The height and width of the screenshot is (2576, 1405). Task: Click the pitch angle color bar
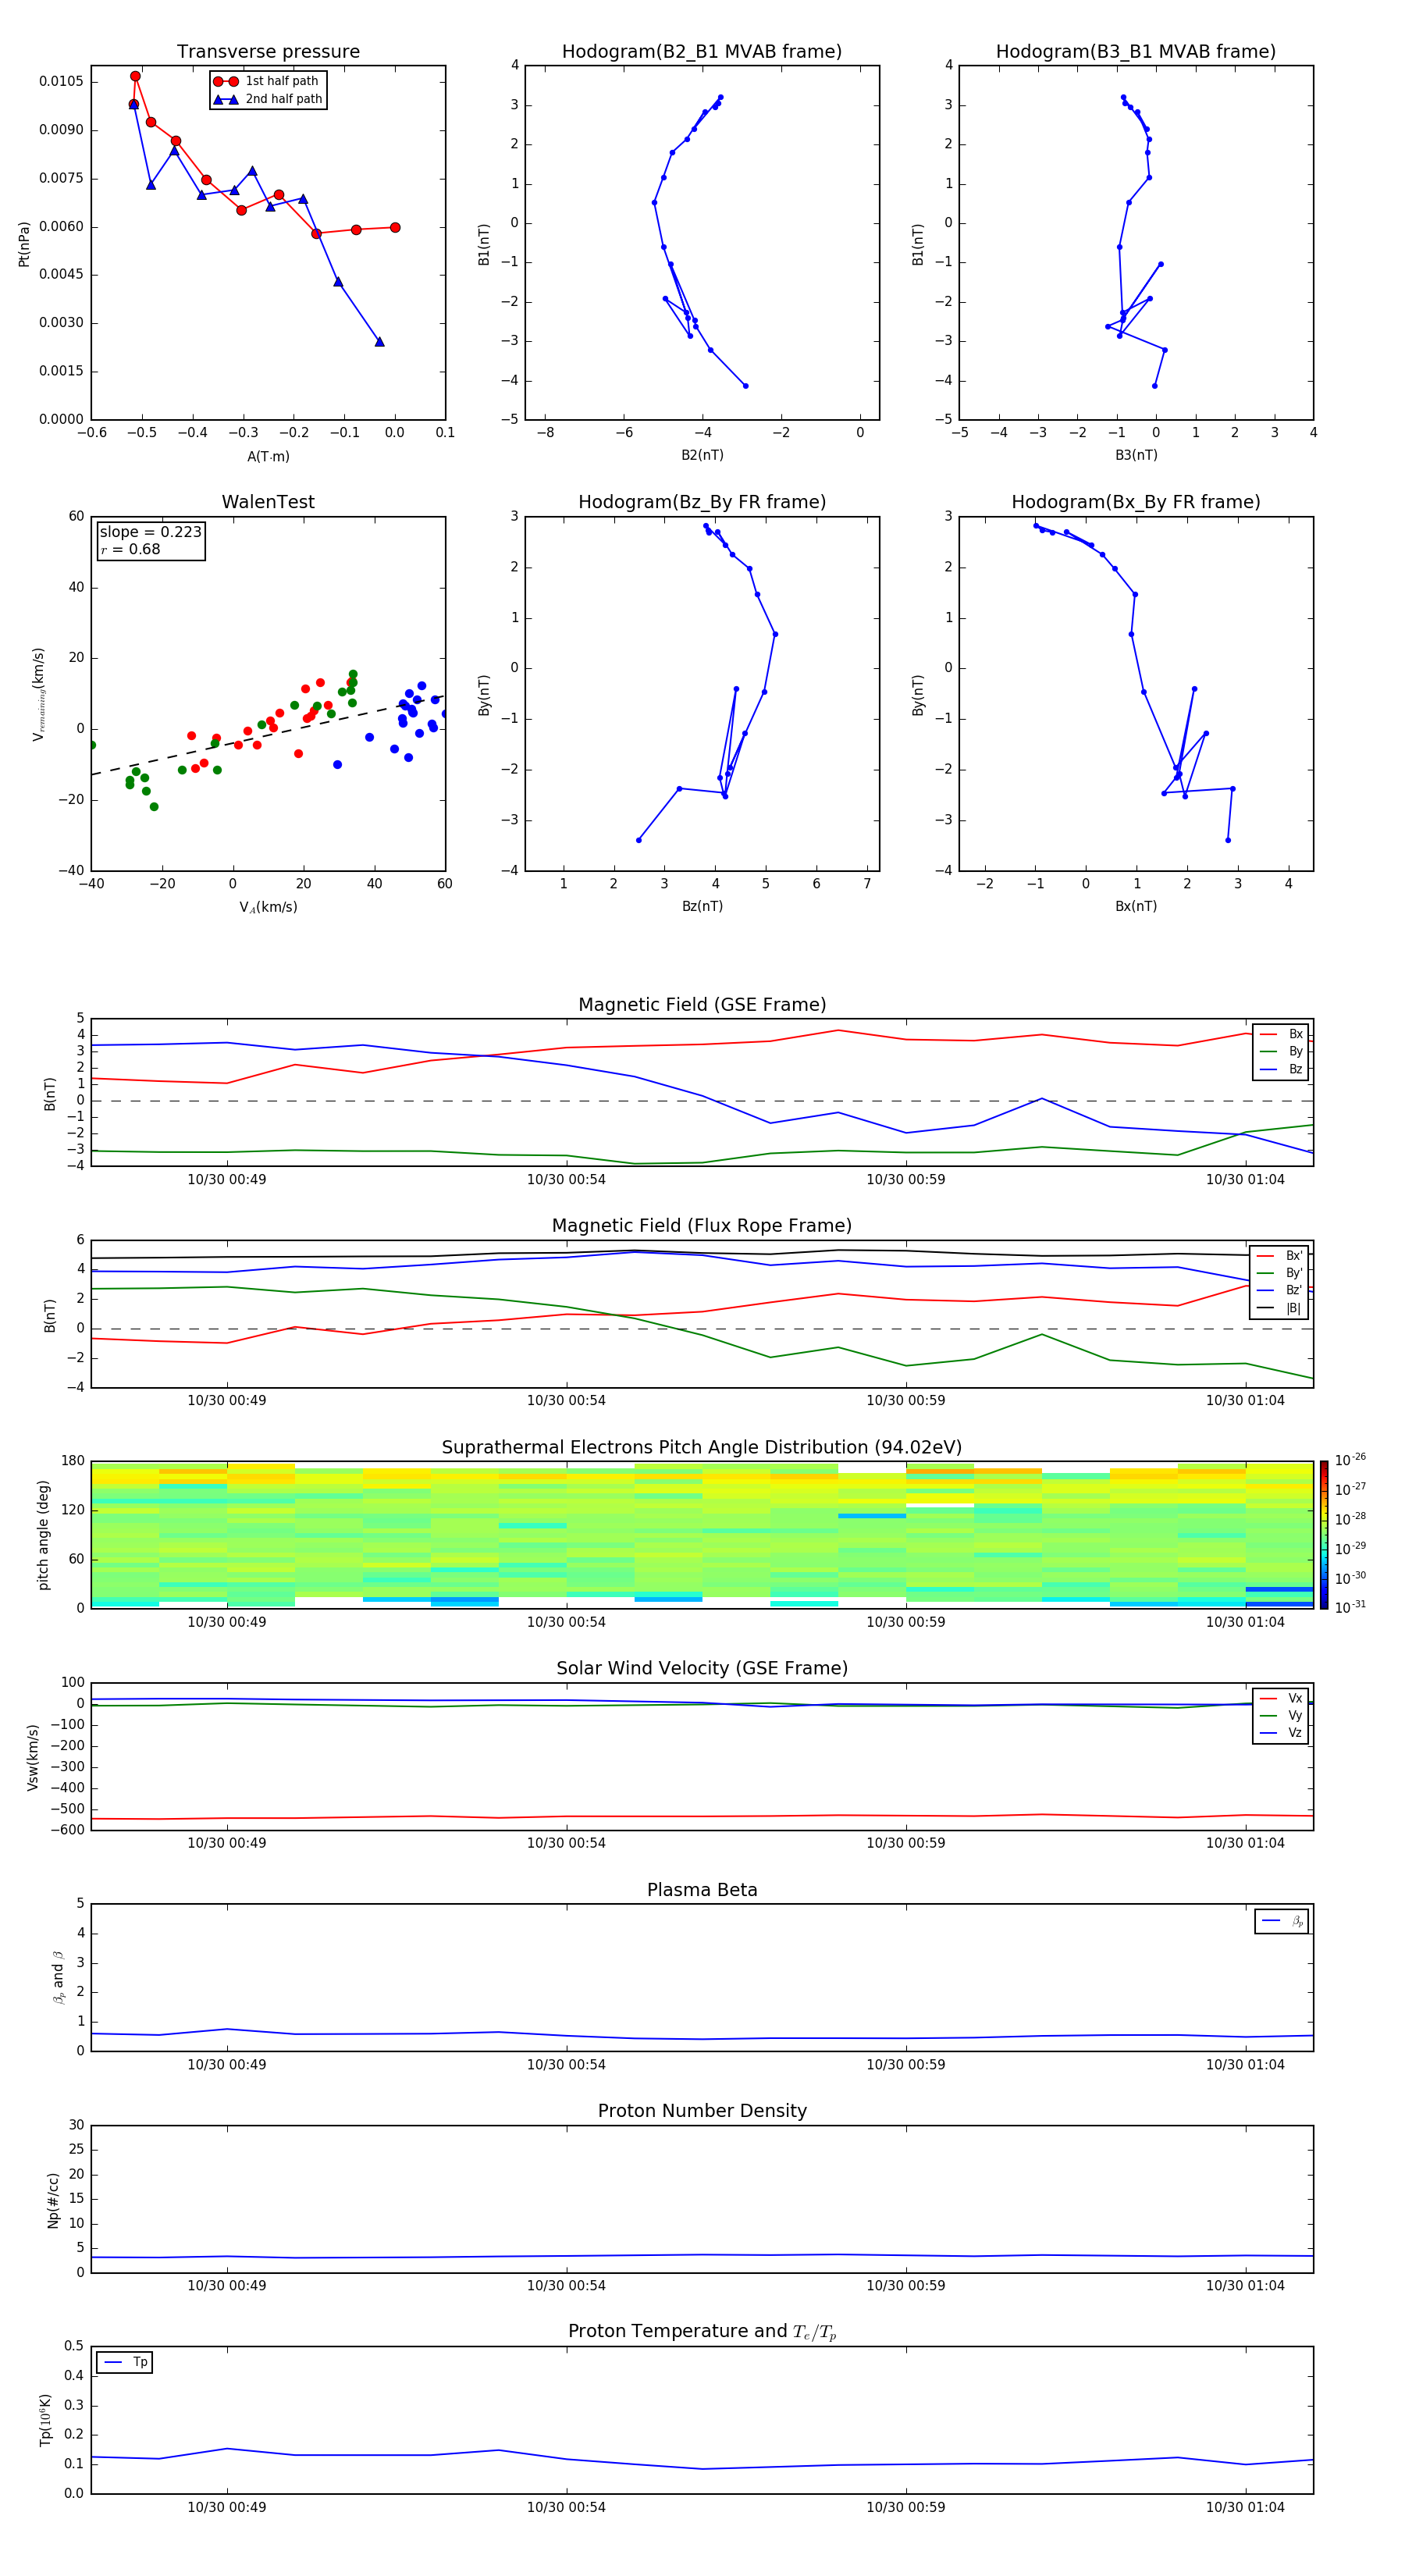click(1324, 1535)
